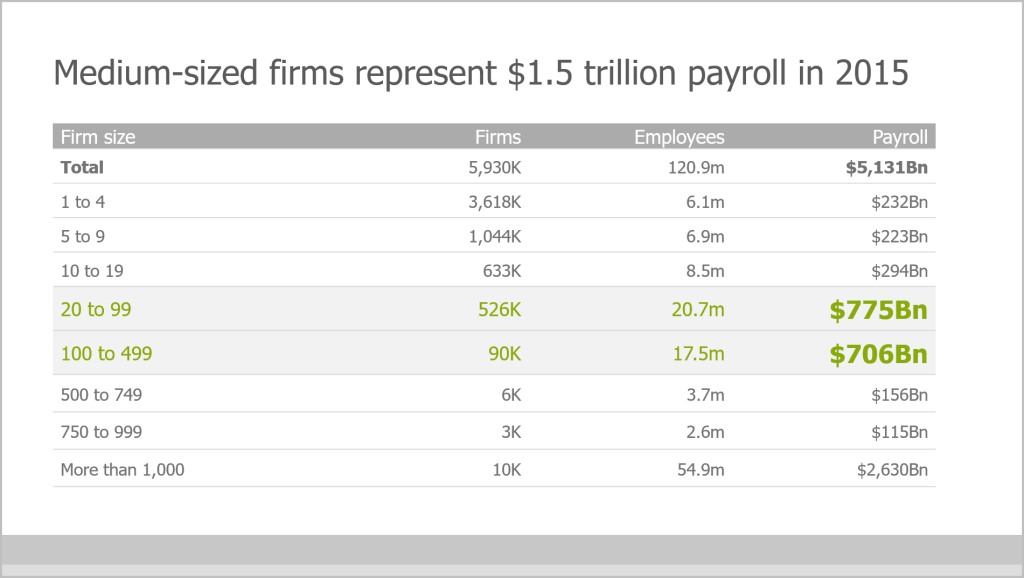Screen dimensions: 1024x578
Task: Select the $115Bn payroll cell
Action: [898, 432]
